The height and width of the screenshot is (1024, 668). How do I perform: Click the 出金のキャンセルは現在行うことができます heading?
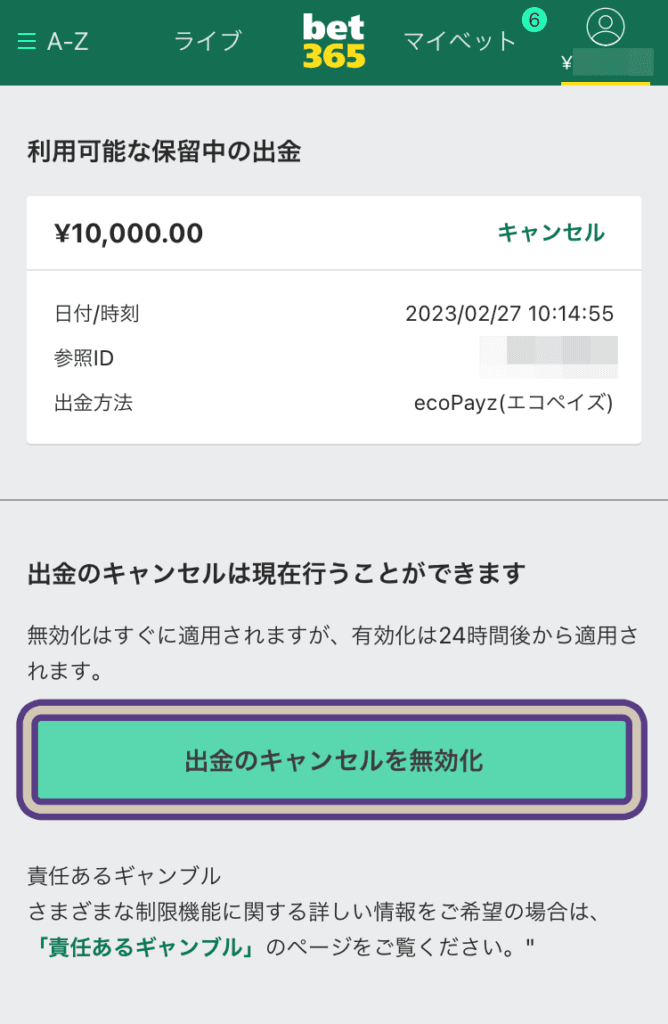click(x=276, y=573)
